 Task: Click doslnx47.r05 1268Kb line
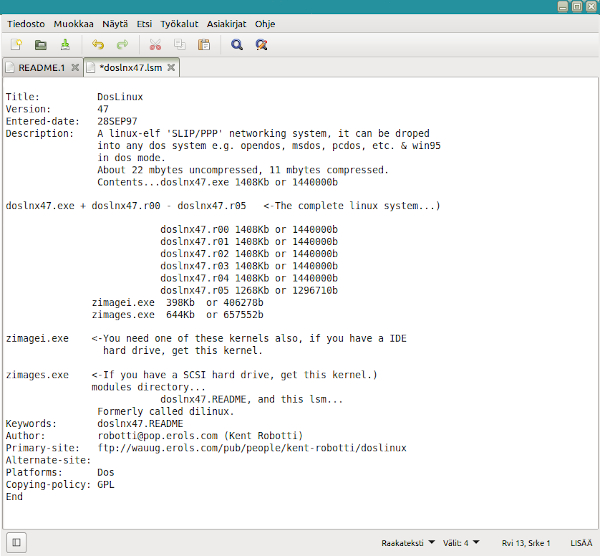click(x=249, y=290)
